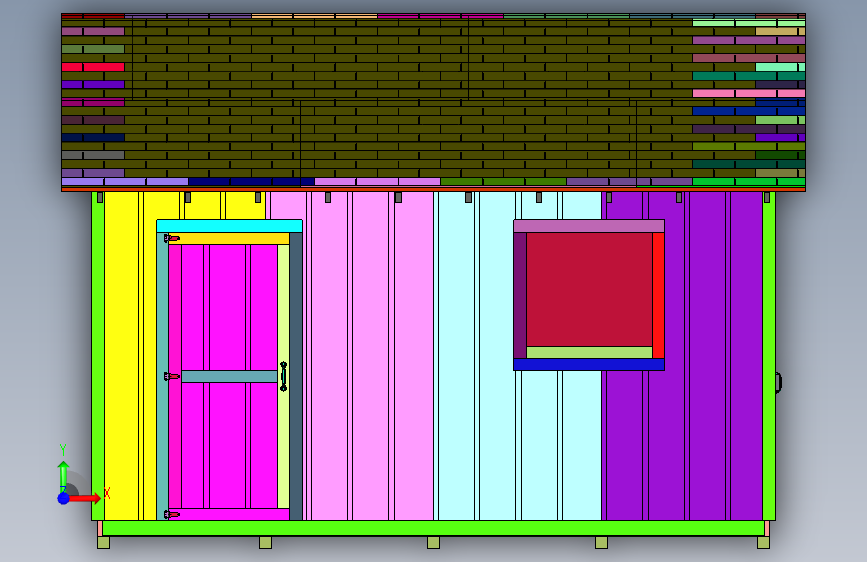Select the bright red shingle on the roof's left edge

pos(93,67)
